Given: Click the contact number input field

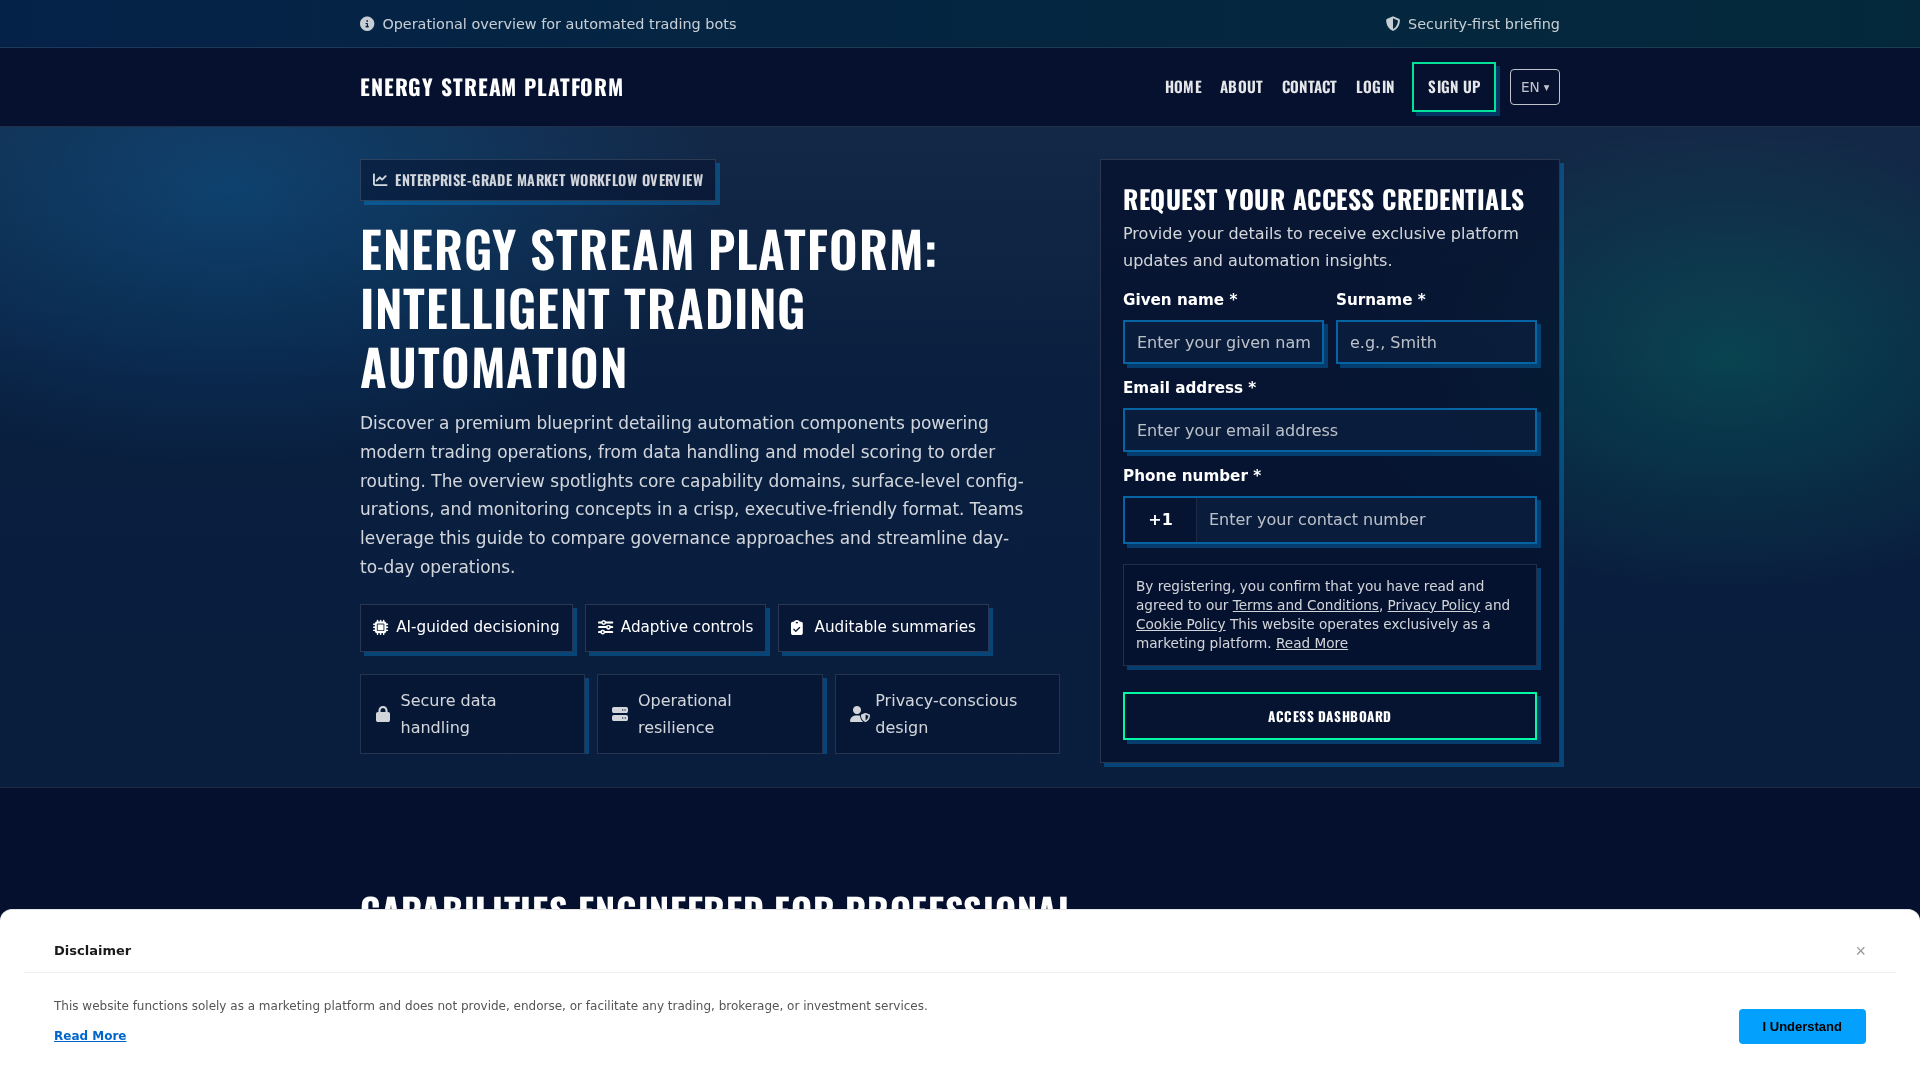Looking at the screenshot, I should 1366,520.
